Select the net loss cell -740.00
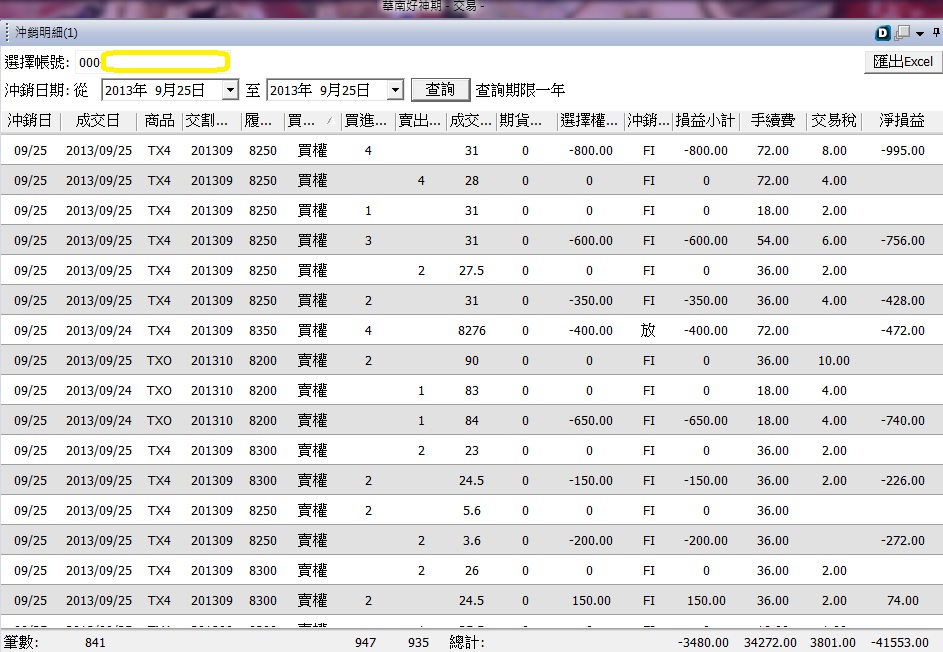This screenshot has height=652, width=943. coord(903,420)
